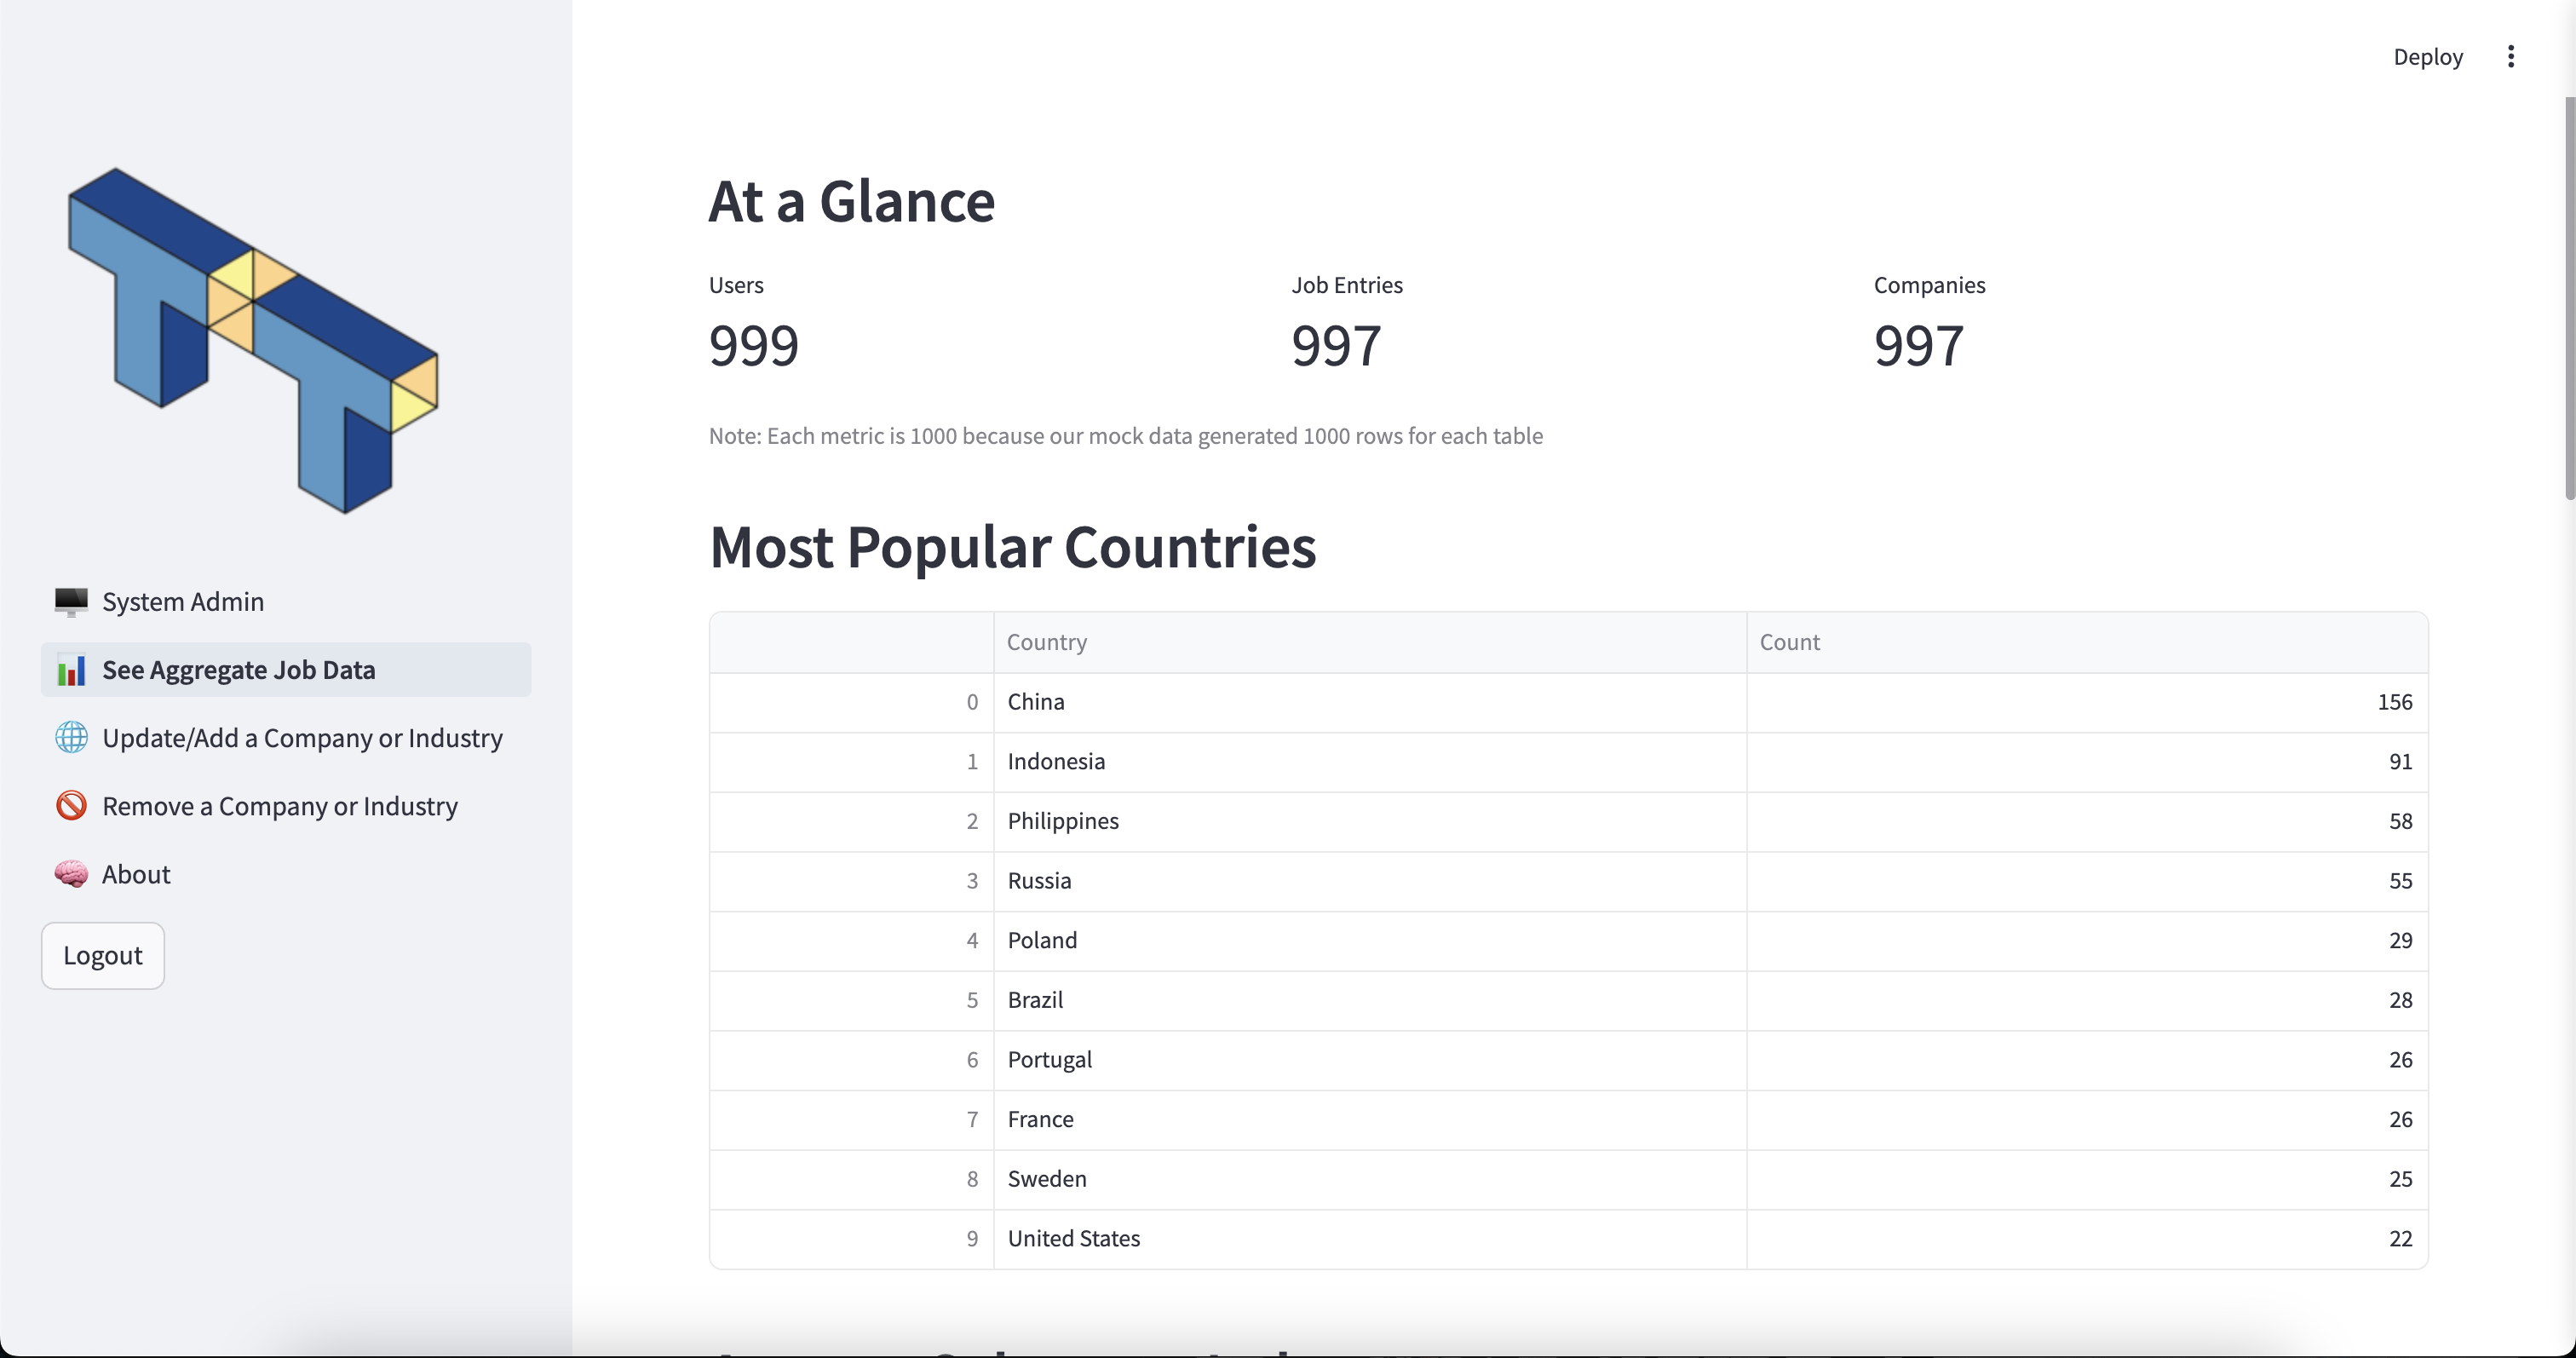The width and height of the screenshot is (2576, 1358).
Task: Go to Update/Add a Company or Industry
Action: pyautogui.click(x=286, y=738)
